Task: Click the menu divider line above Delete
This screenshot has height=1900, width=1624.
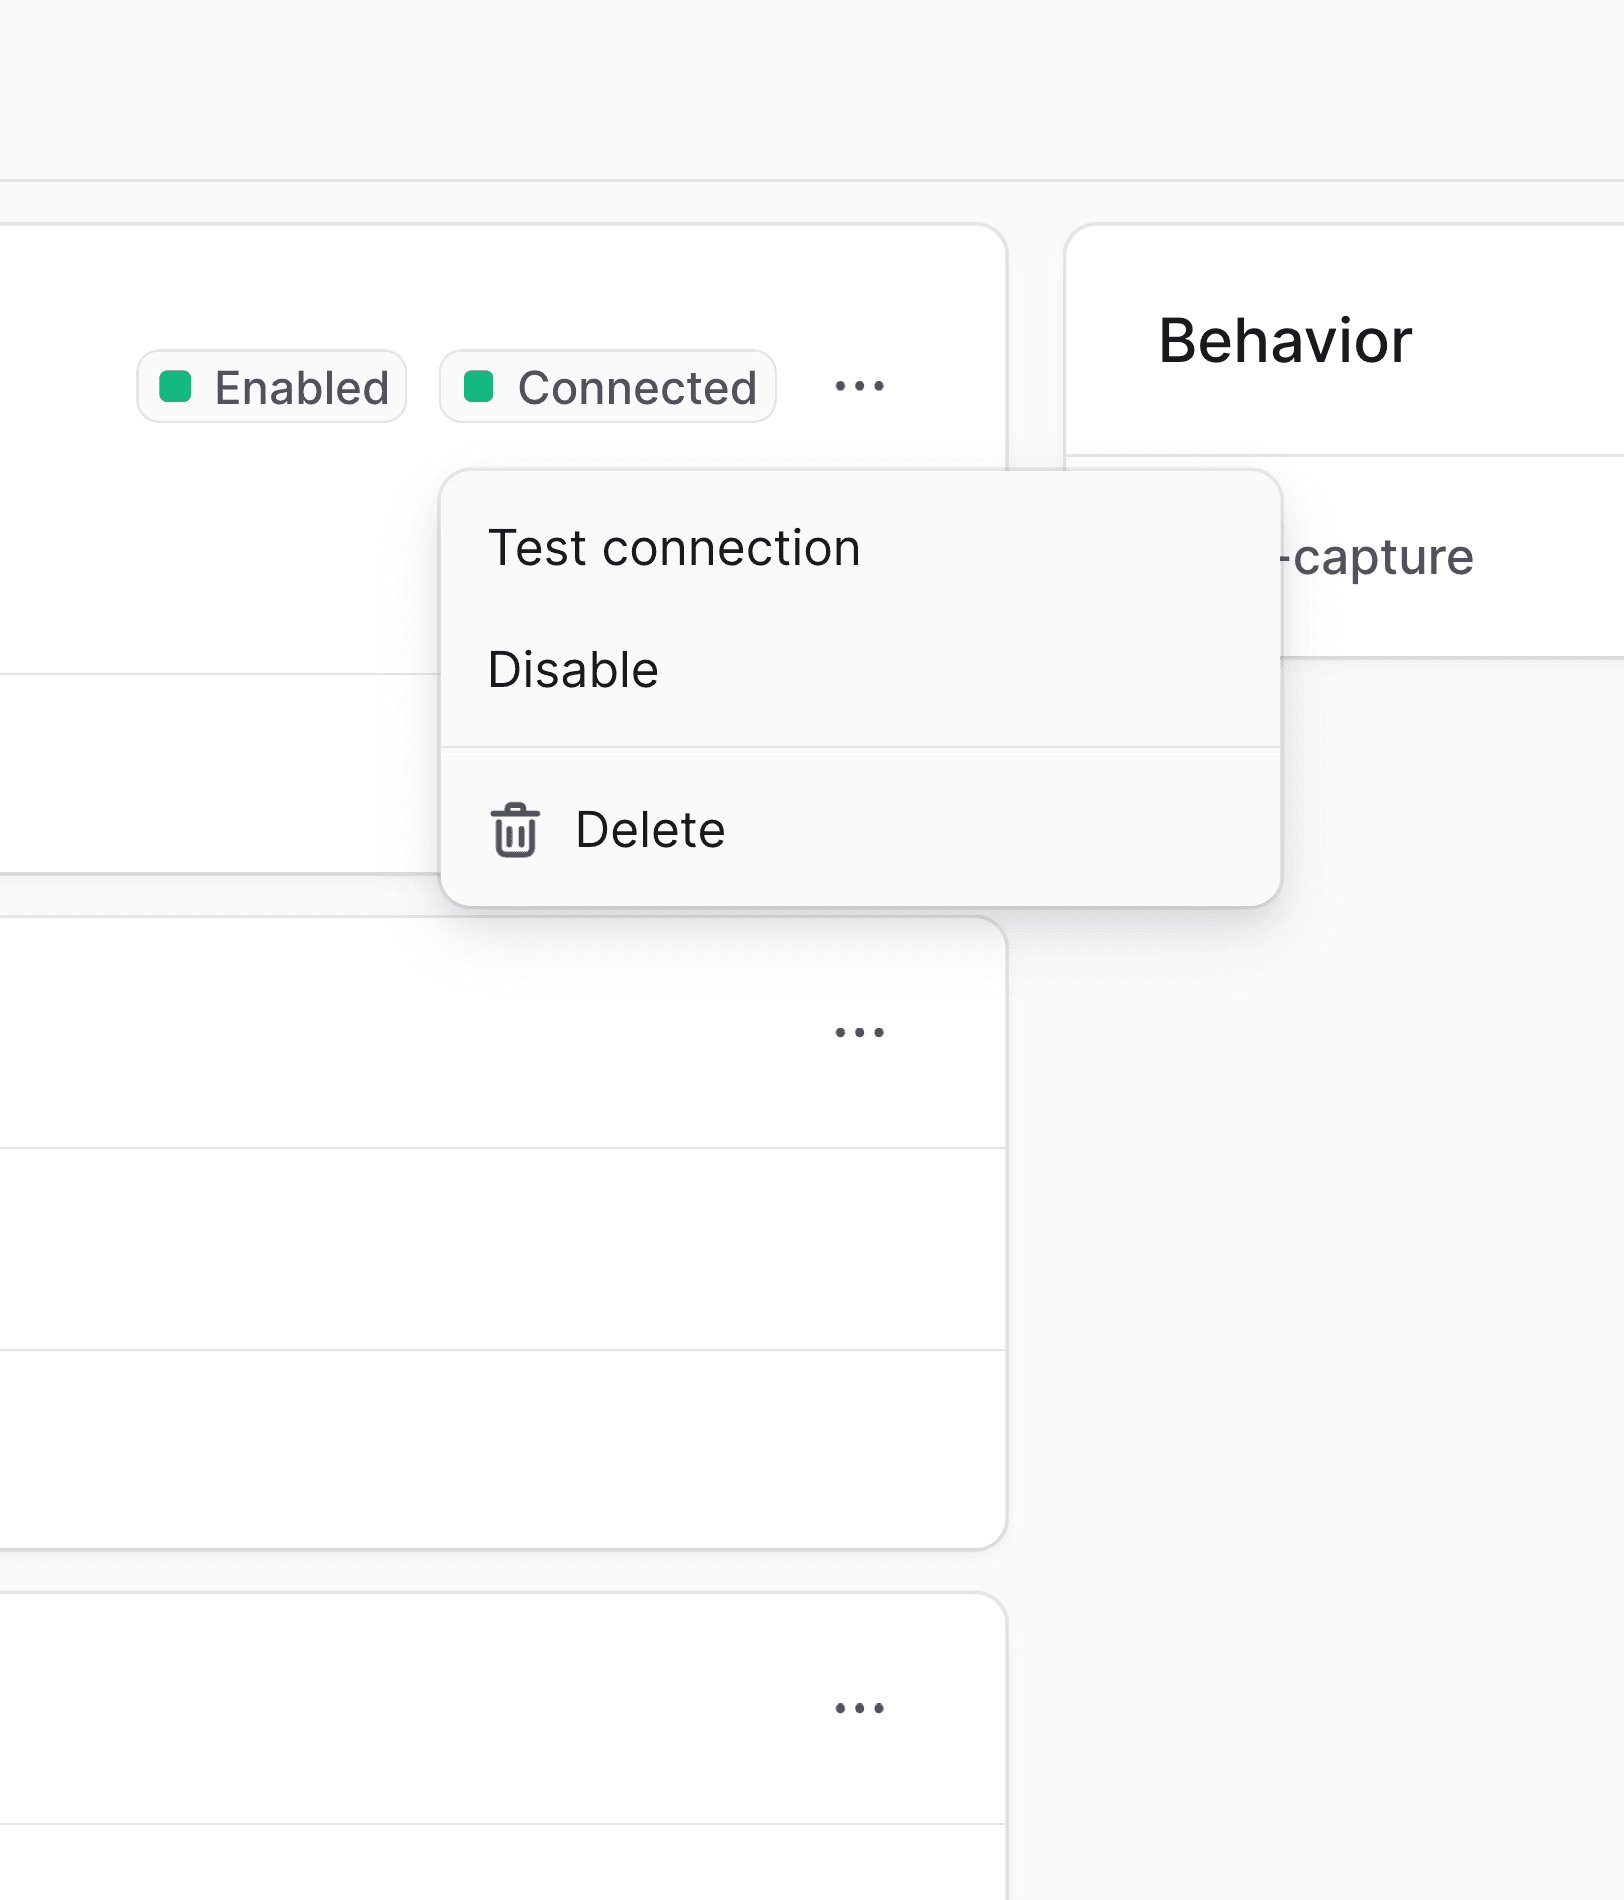Action: [860, 747]
